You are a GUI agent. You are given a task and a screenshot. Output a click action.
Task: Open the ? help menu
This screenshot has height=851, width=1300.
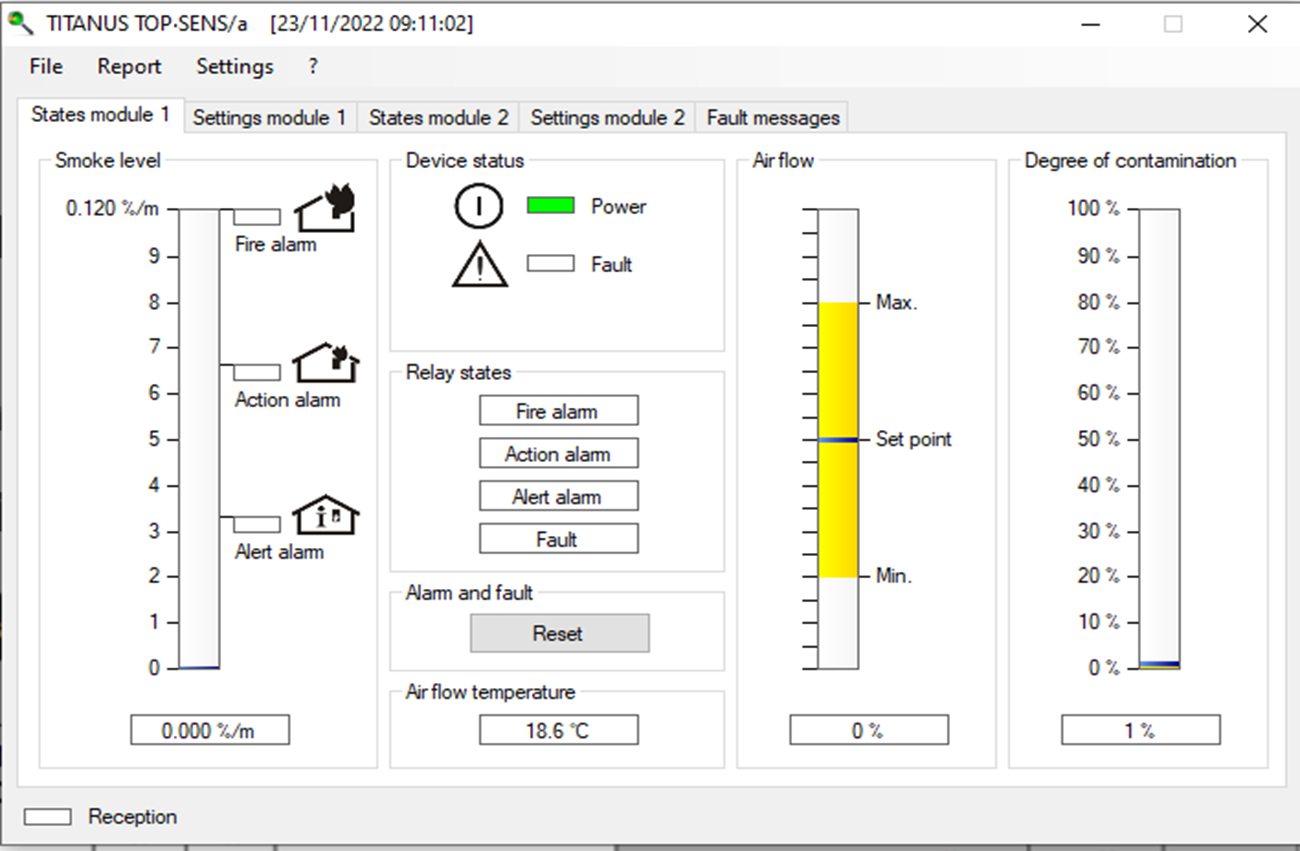coord(313,67)
